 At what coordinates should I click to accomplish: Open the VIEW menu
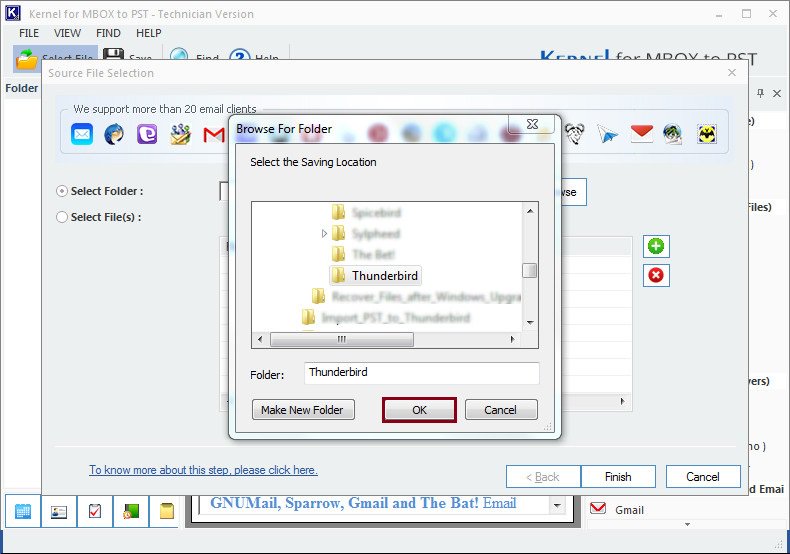(68, 33)
